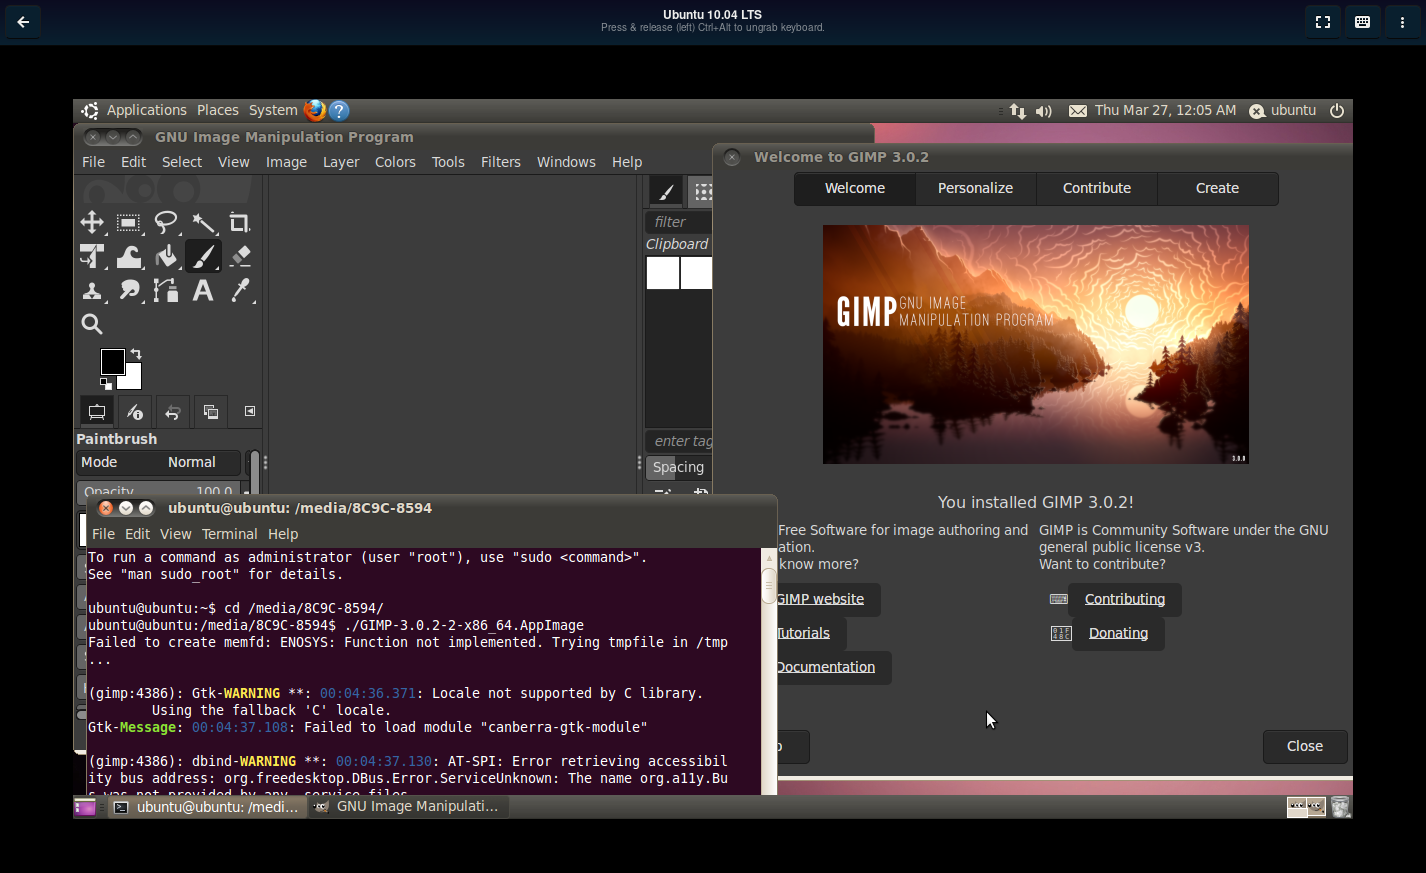Open the Layer menu in GIMP
Viewport: 1426px width, 873px height.
click(x=341, y=162)
